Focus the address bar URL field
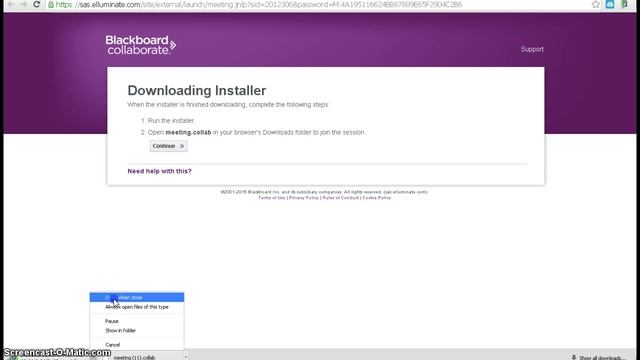640x360 pixels. point(318,4)
